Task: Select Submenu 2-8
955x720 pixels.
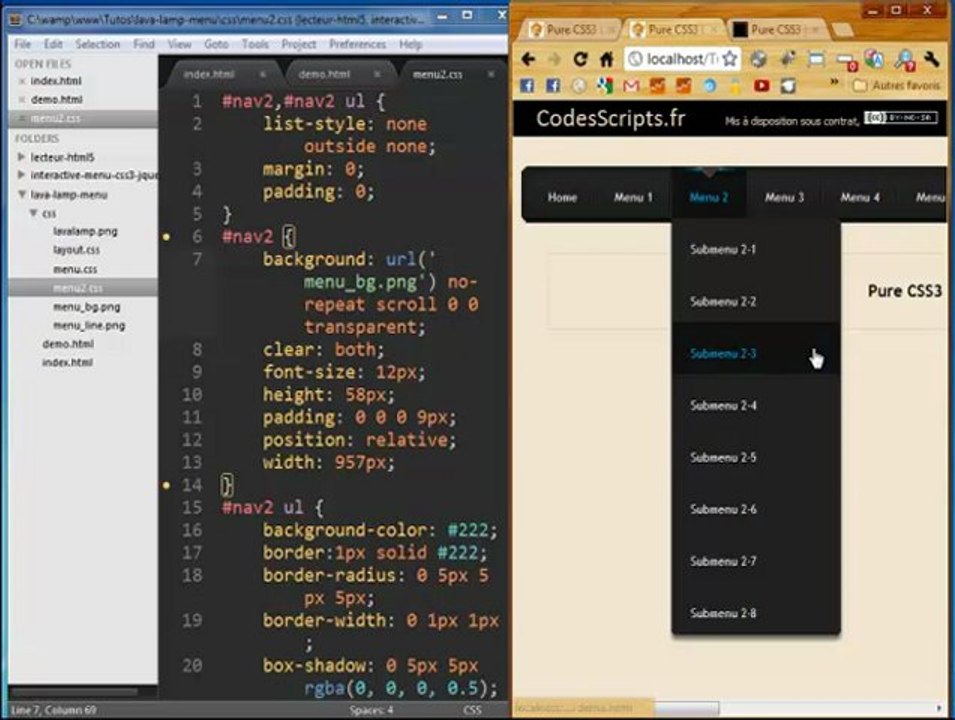Action: point(756,613)
